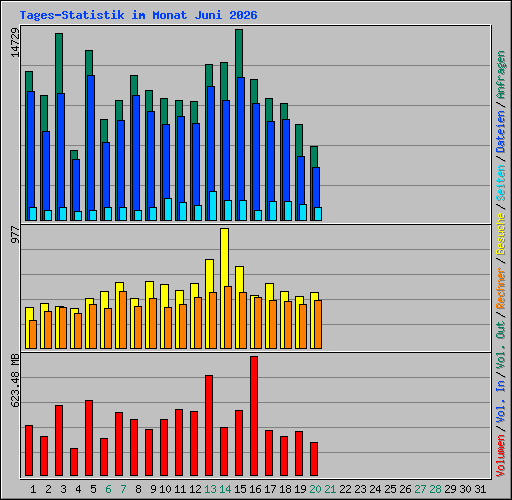The width and height of the screenshot is (512, 500).
Task: Click day 1 on the x-axis
Action: click(x=33, y=489)
